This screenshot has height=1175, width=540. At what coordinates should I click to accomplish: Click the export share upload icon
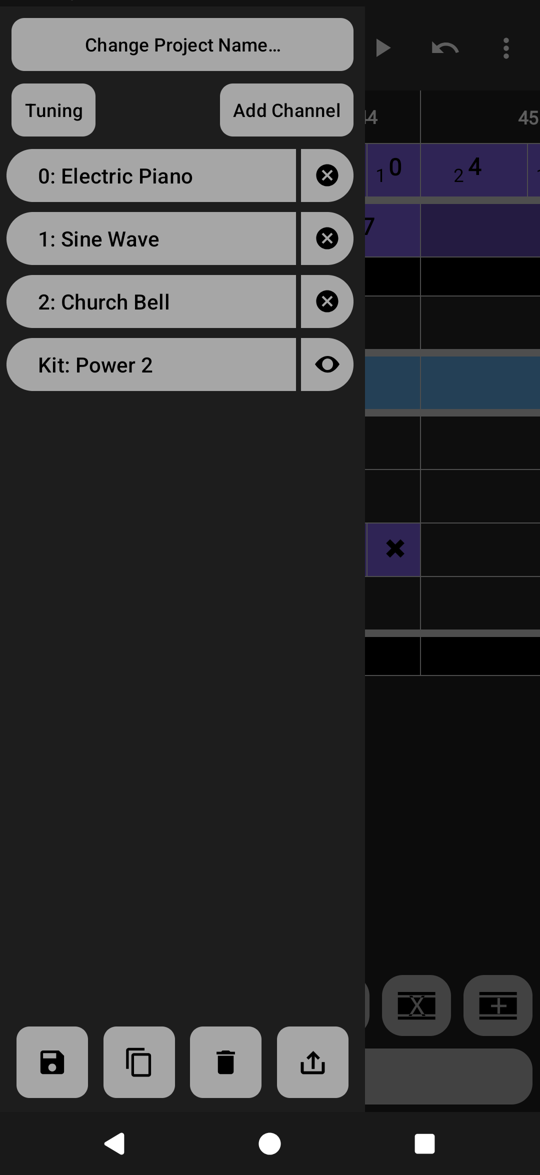coord(312,1062)
